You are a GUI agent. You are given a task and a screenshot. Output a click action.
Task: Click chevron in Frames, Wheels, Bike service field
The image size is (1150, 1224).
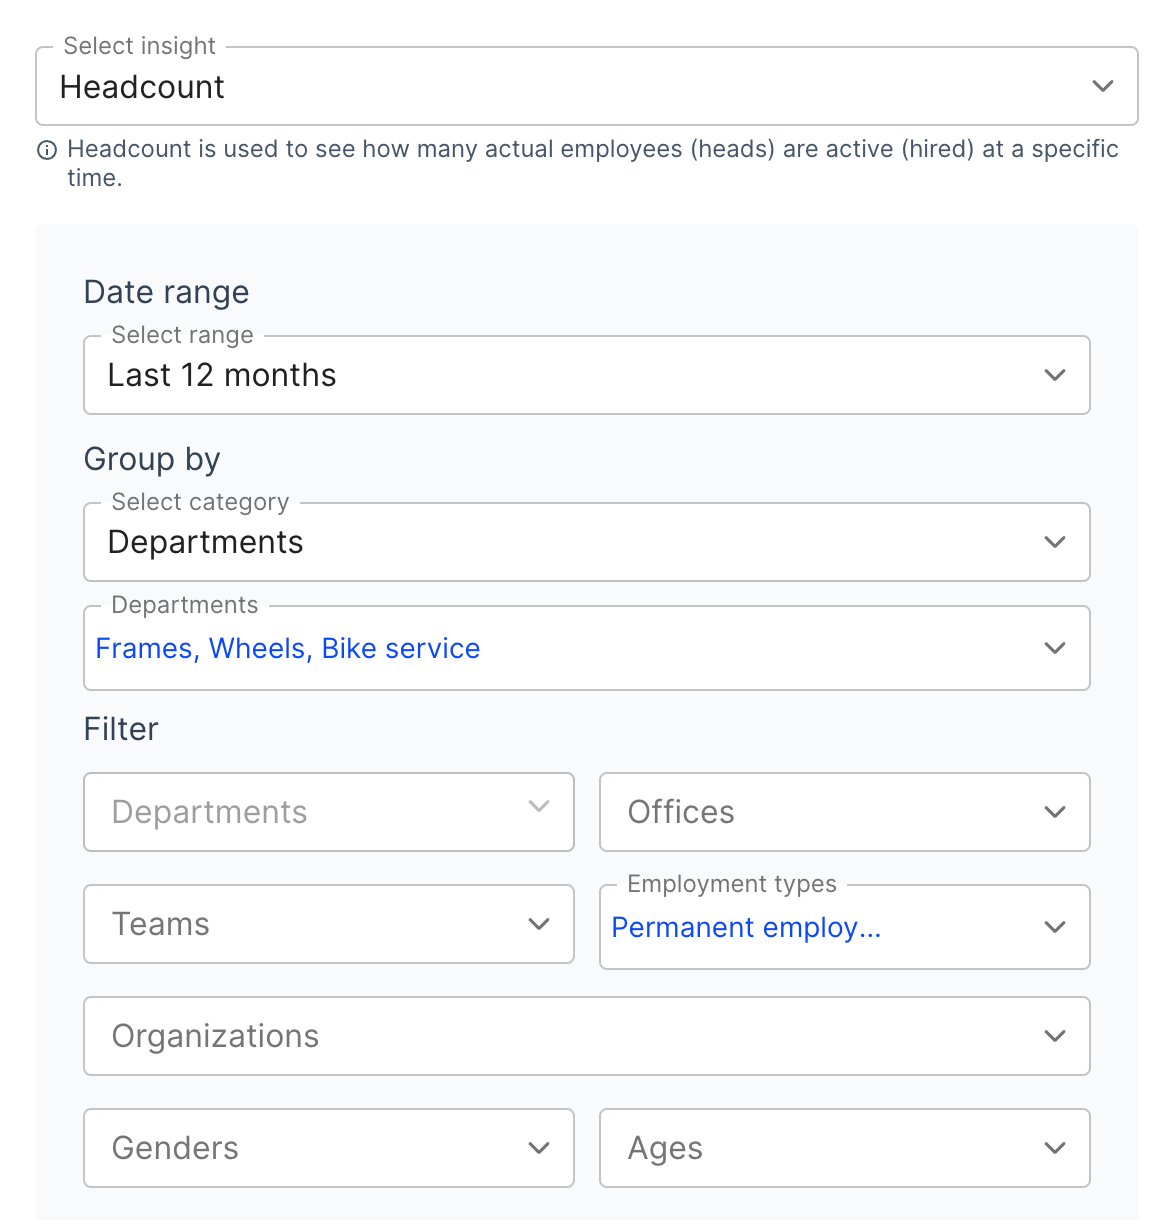click(1054, 648)
